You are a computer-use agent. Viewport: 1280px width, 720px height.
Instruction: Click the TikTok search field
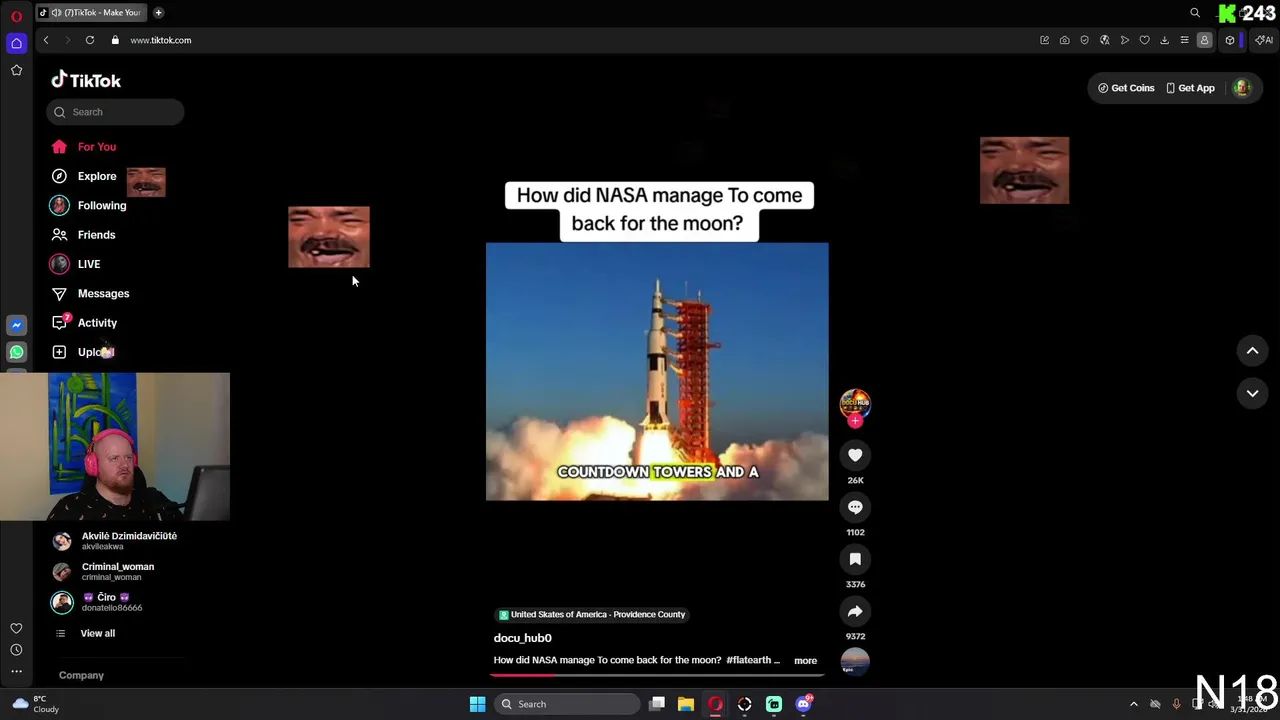115,112
